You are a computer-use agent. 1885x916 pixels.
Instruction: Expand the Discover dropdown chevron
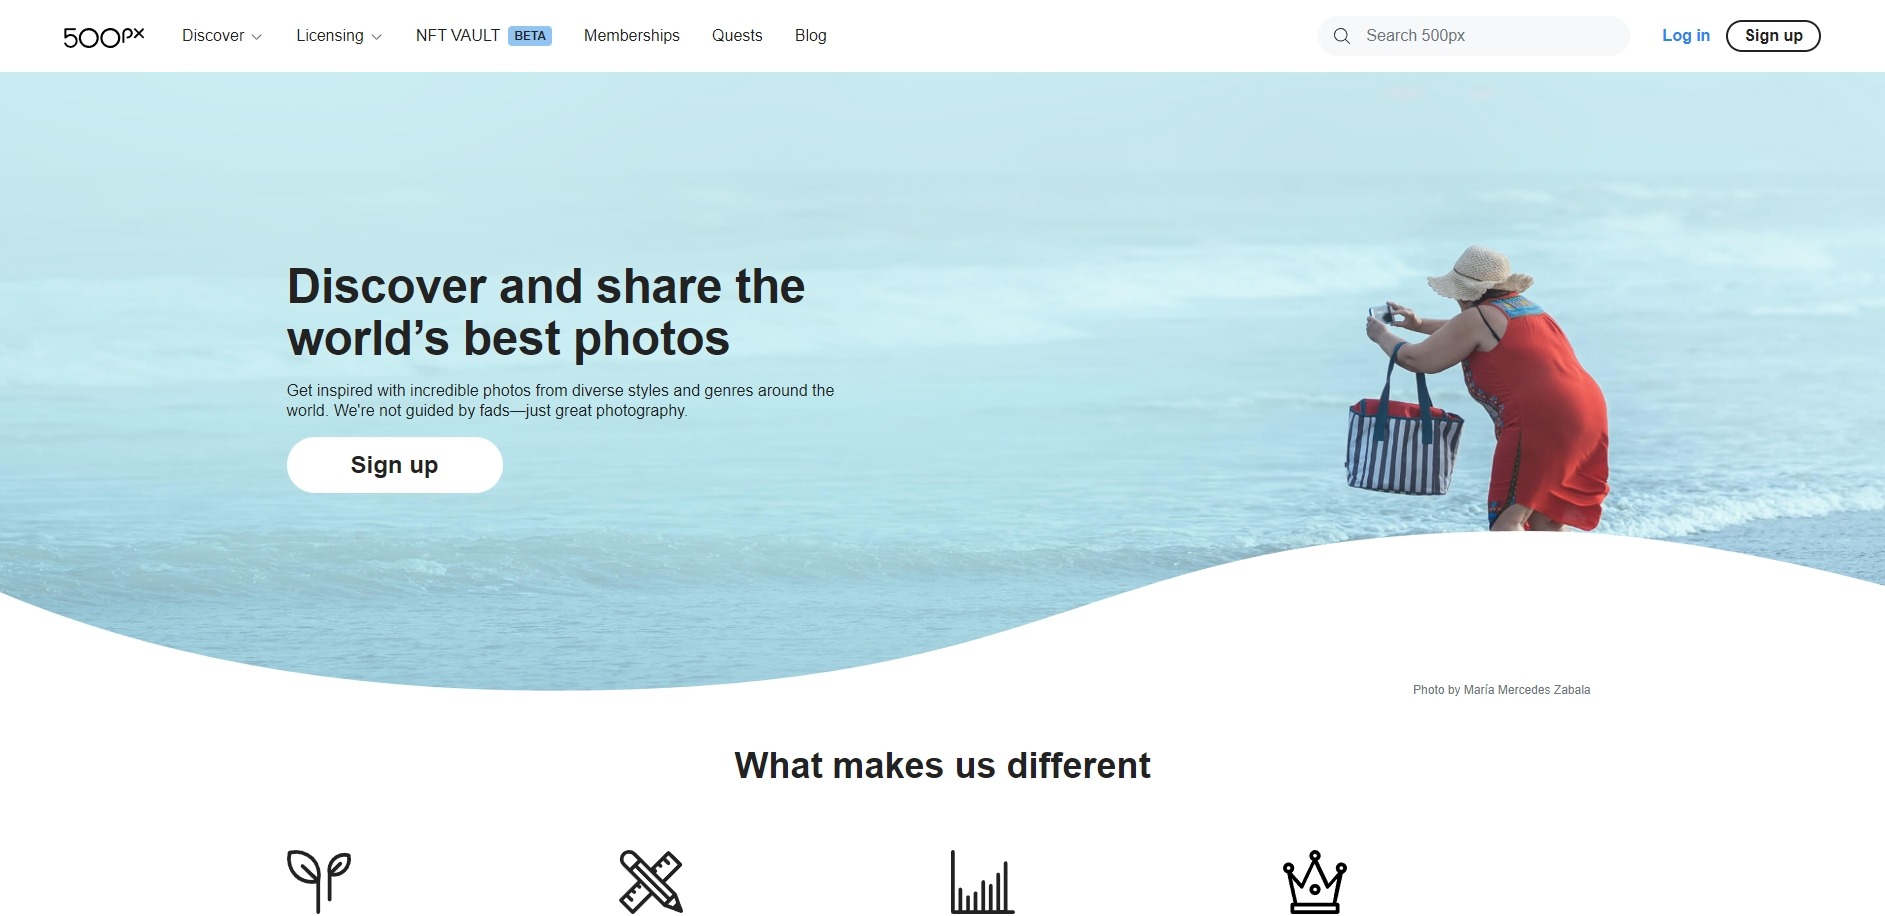(x=257, y=37)
